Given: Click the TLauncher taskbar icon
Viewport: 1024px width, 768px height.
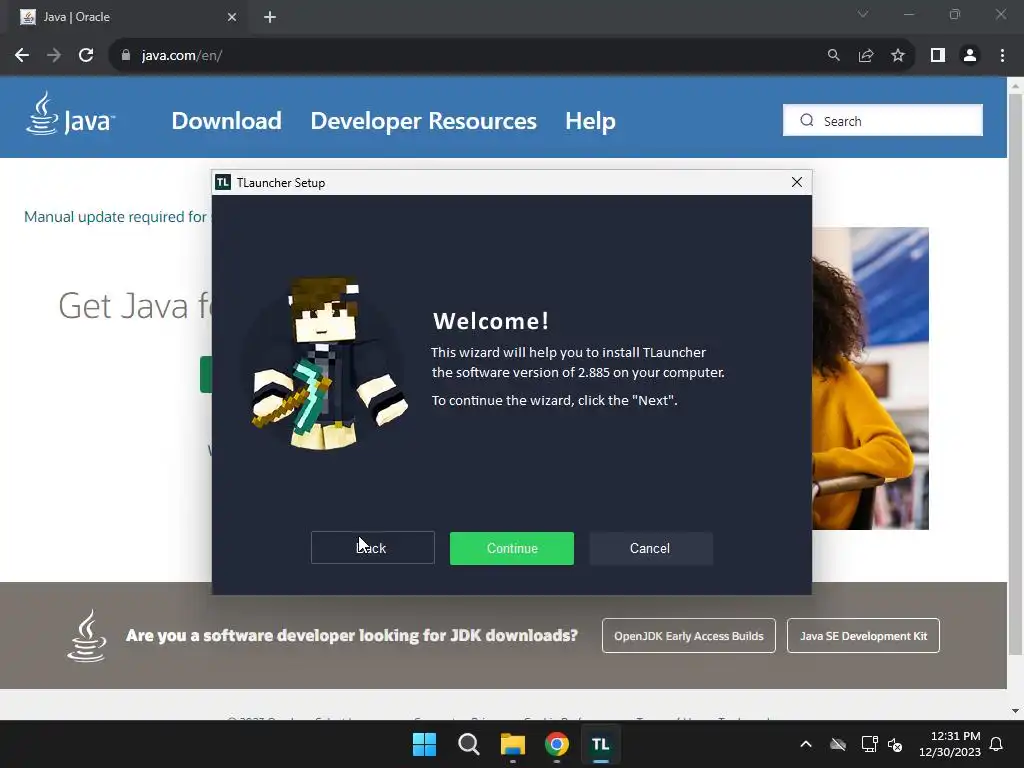Looking at the screenshot, I should 600,744.
